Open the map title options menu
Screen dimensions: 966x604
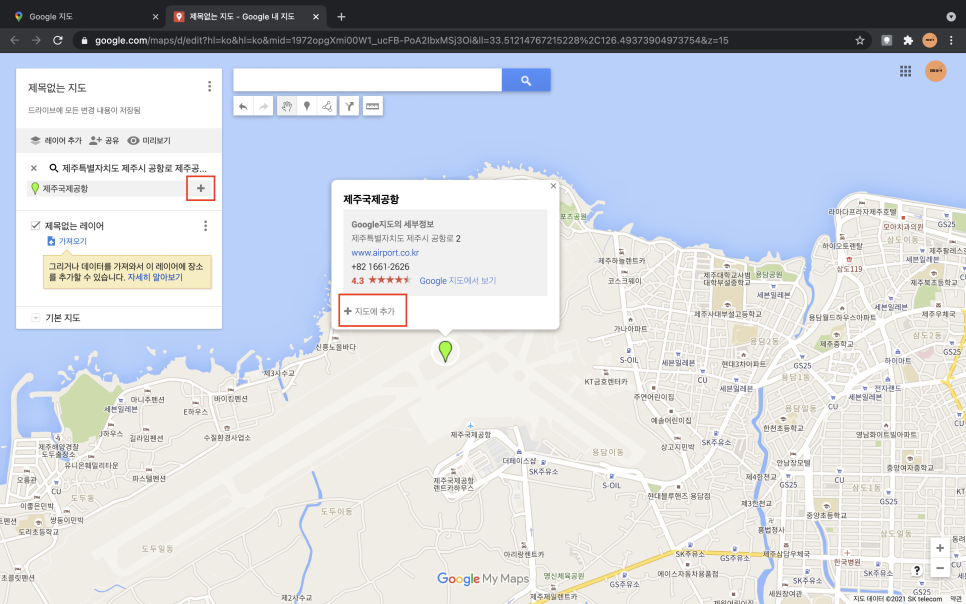pyautogui.click(x=209, y=86)
